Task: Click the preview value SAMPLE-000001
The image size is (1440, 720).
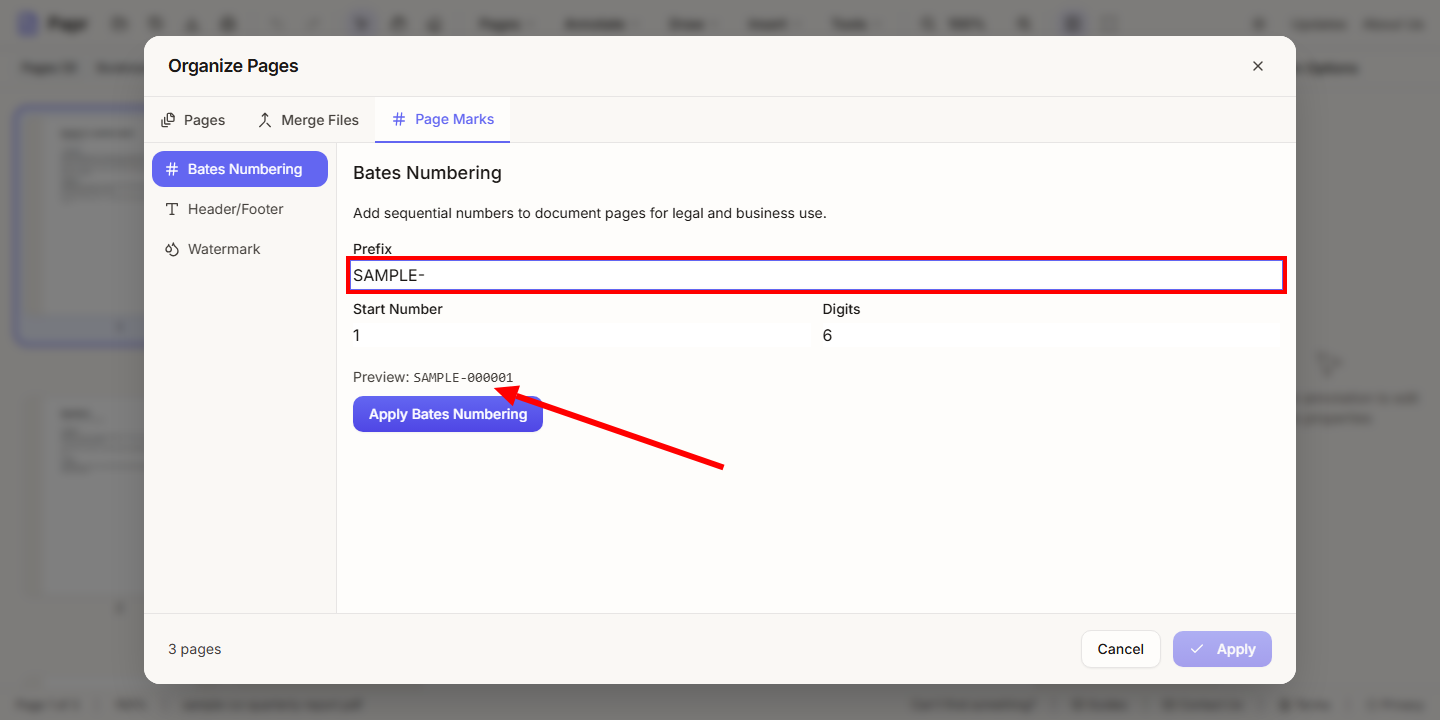Action: pos(463,378)
